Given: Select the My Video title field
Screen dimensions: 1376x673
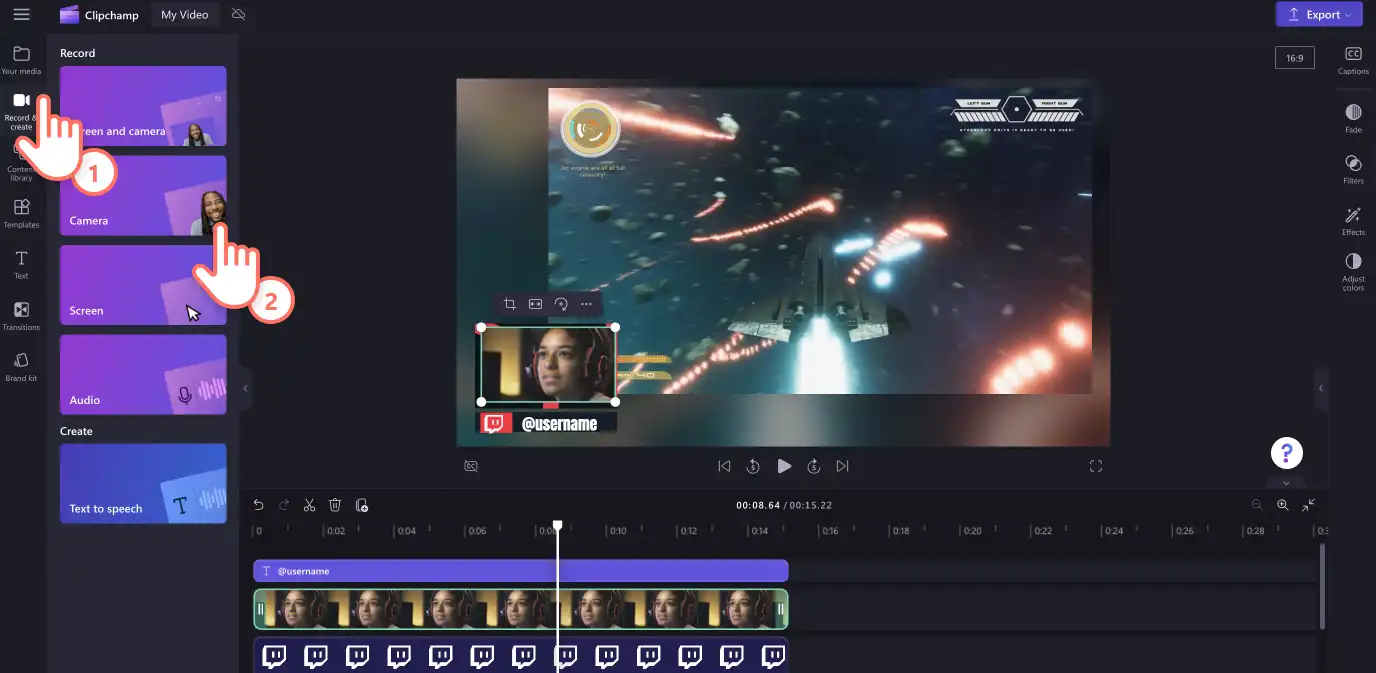Looking at the screenshot, I should coord(185,15).
